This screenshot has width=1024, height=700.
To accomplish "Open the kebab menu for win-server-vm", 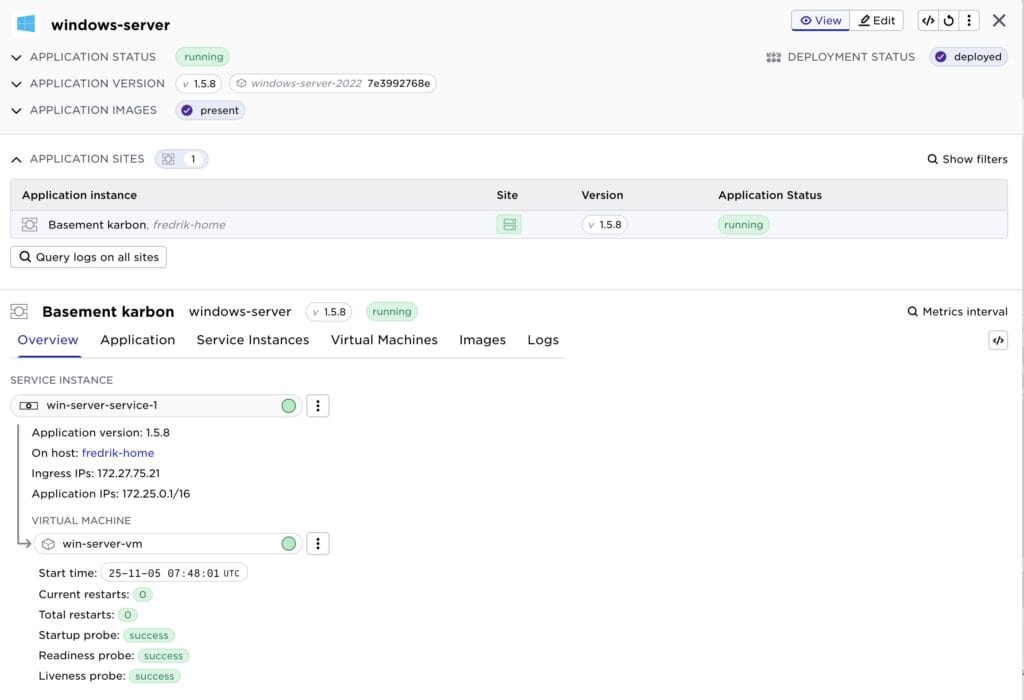I will point(317,543).
